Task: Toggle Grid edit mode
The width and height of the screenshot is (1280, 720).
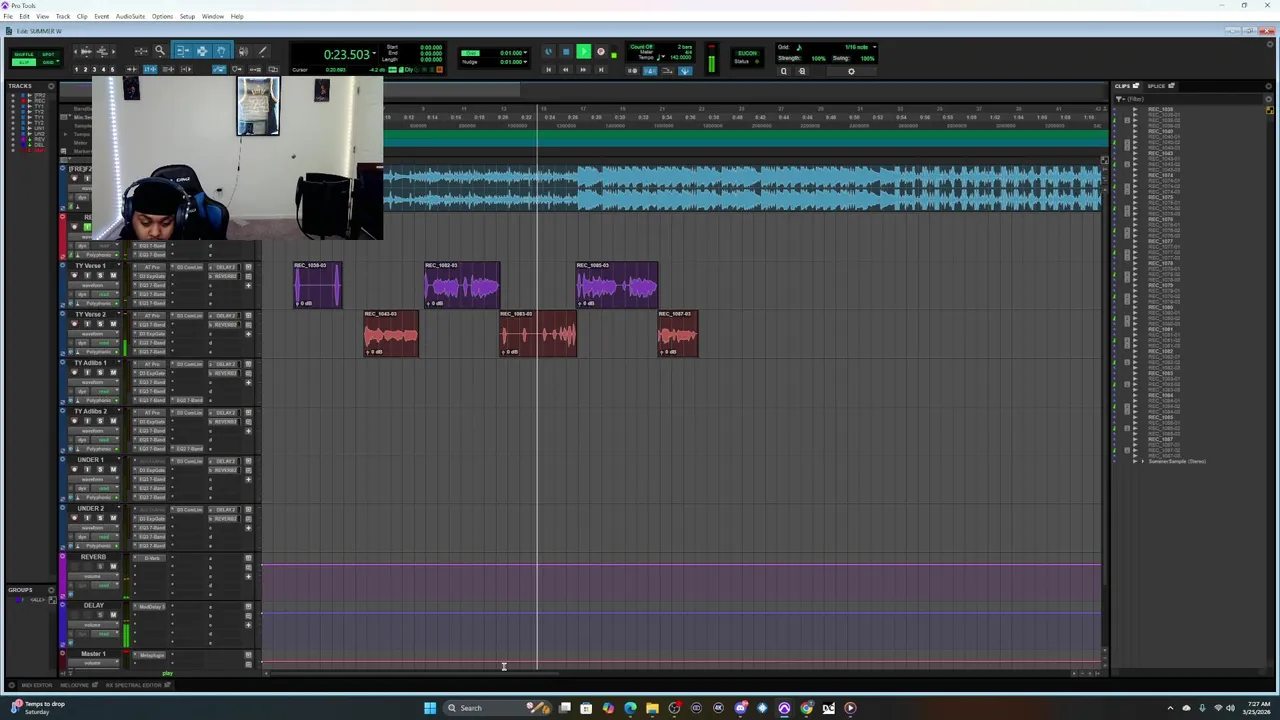Action: (x=48, y=62)
